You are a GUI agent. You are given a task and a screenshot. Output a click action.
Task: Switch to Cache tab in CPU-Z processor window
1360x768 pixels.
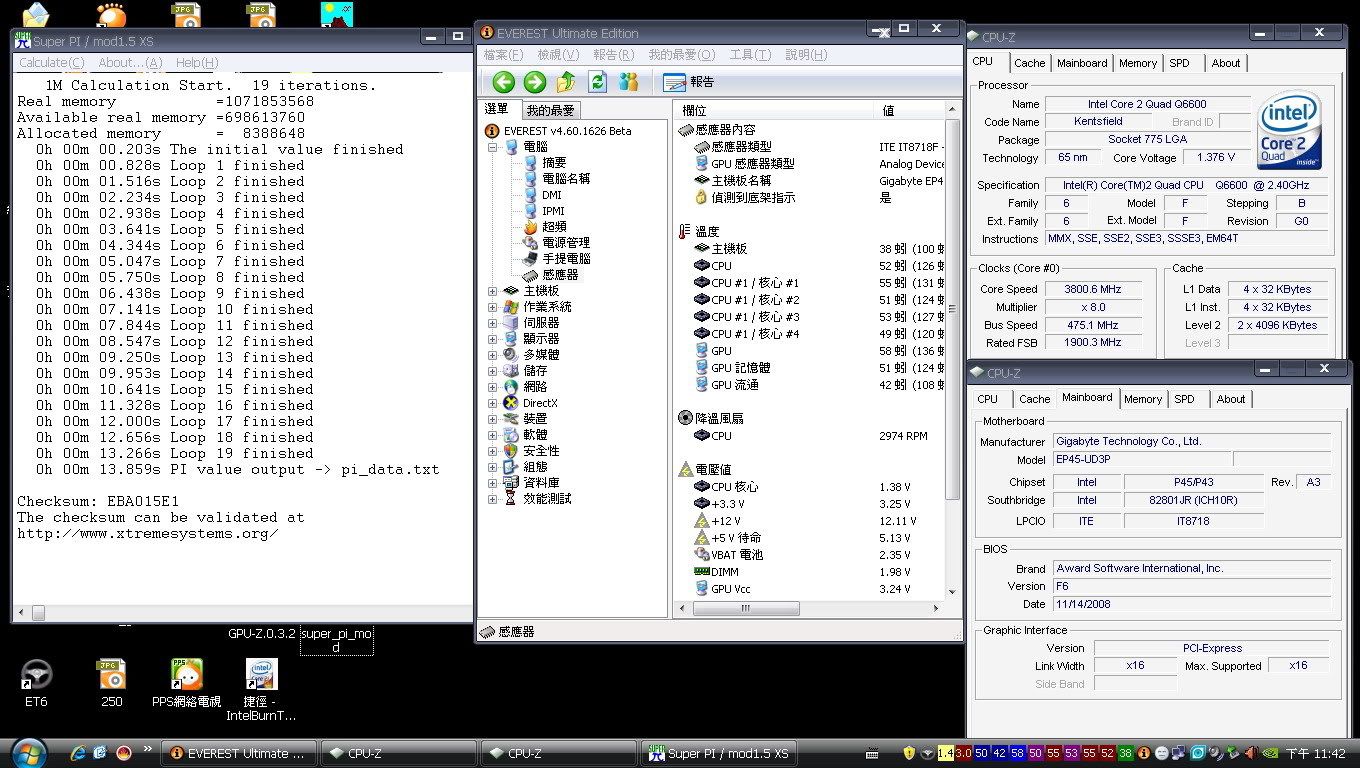tap(1029, 63)
